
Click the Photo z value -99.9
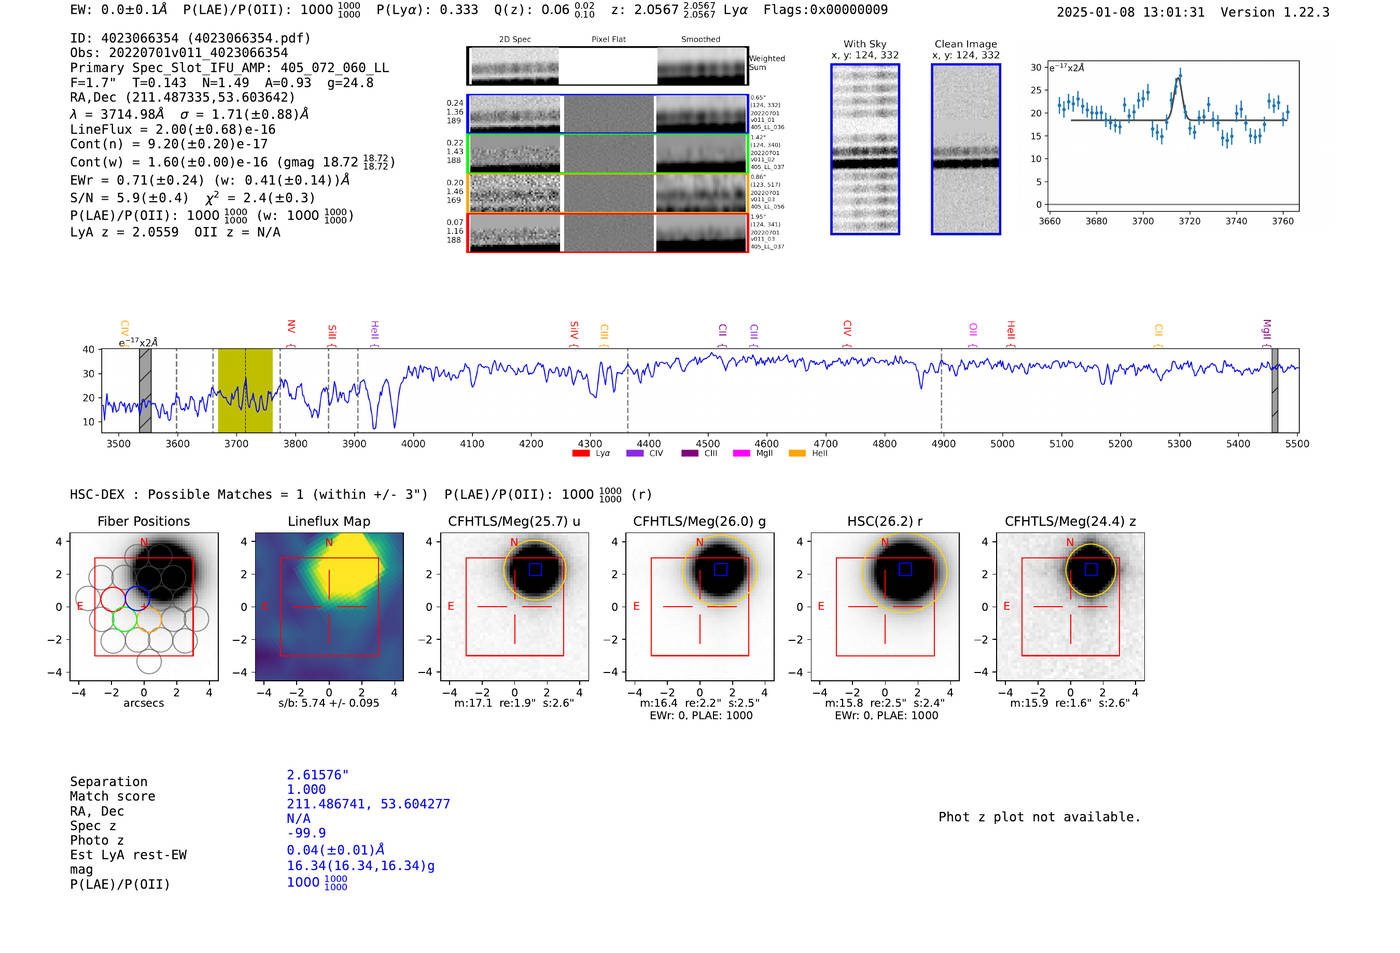click(x=306, y=833)
